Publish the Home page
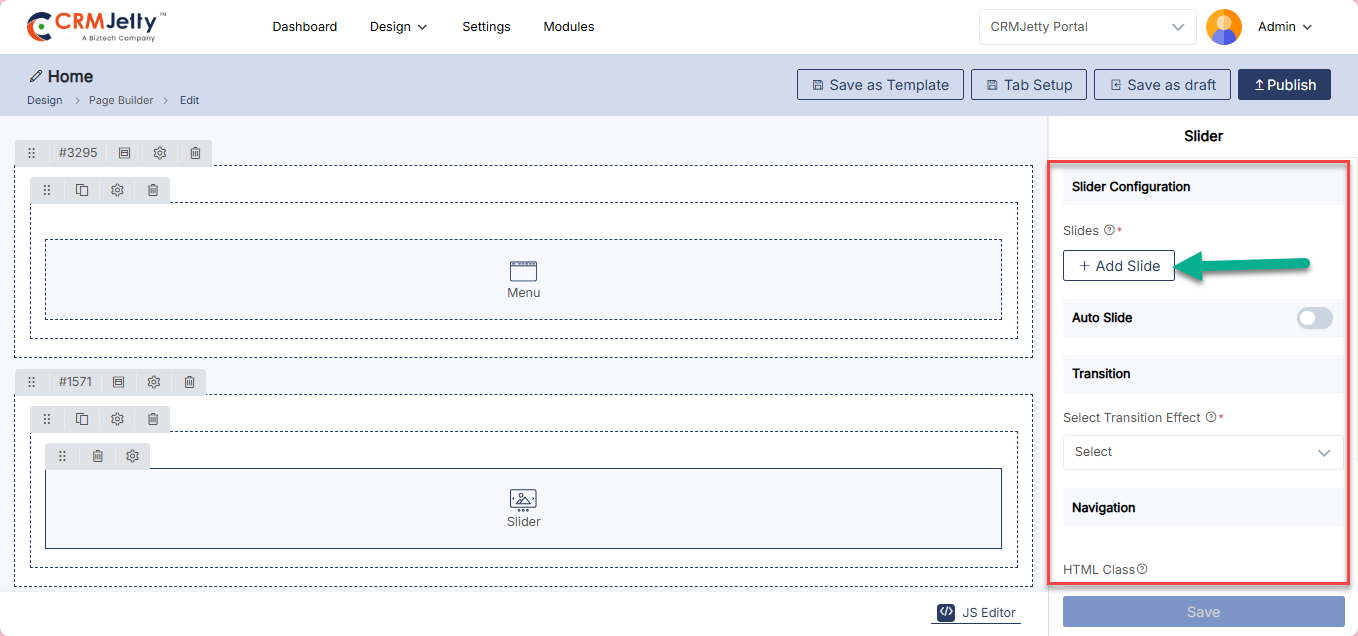 [x=1284, y=85]
